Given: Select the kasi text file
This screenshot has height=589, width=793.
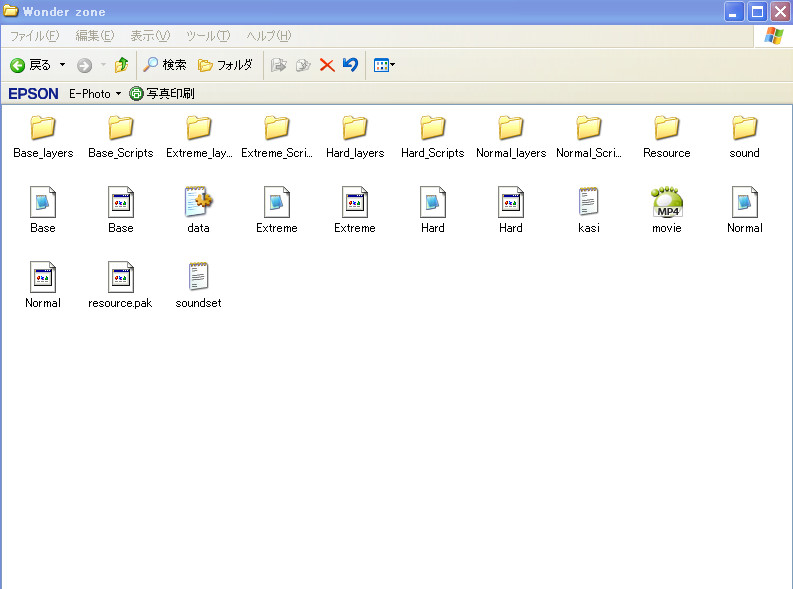Looking at the screenshot, I should click(588, 202).
